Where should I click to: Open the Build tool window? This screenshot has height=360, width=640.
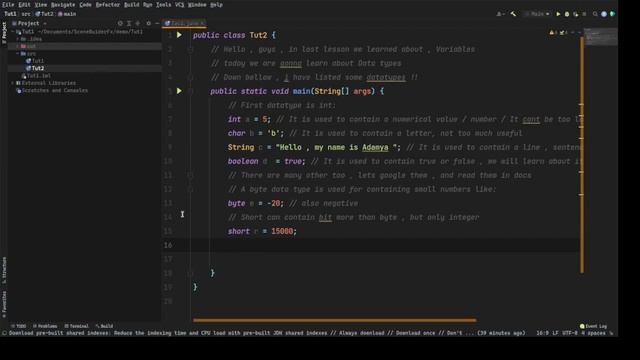(x=104, y=326)
